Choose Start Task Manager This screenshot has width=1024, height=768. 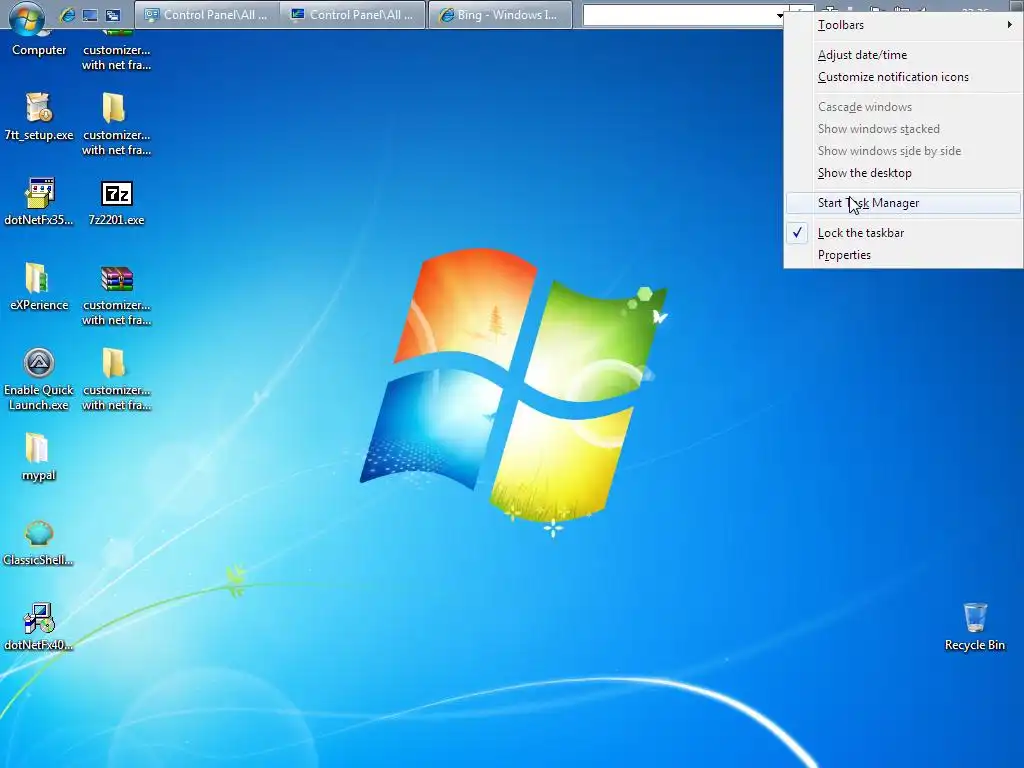click(x=904, y=203)
